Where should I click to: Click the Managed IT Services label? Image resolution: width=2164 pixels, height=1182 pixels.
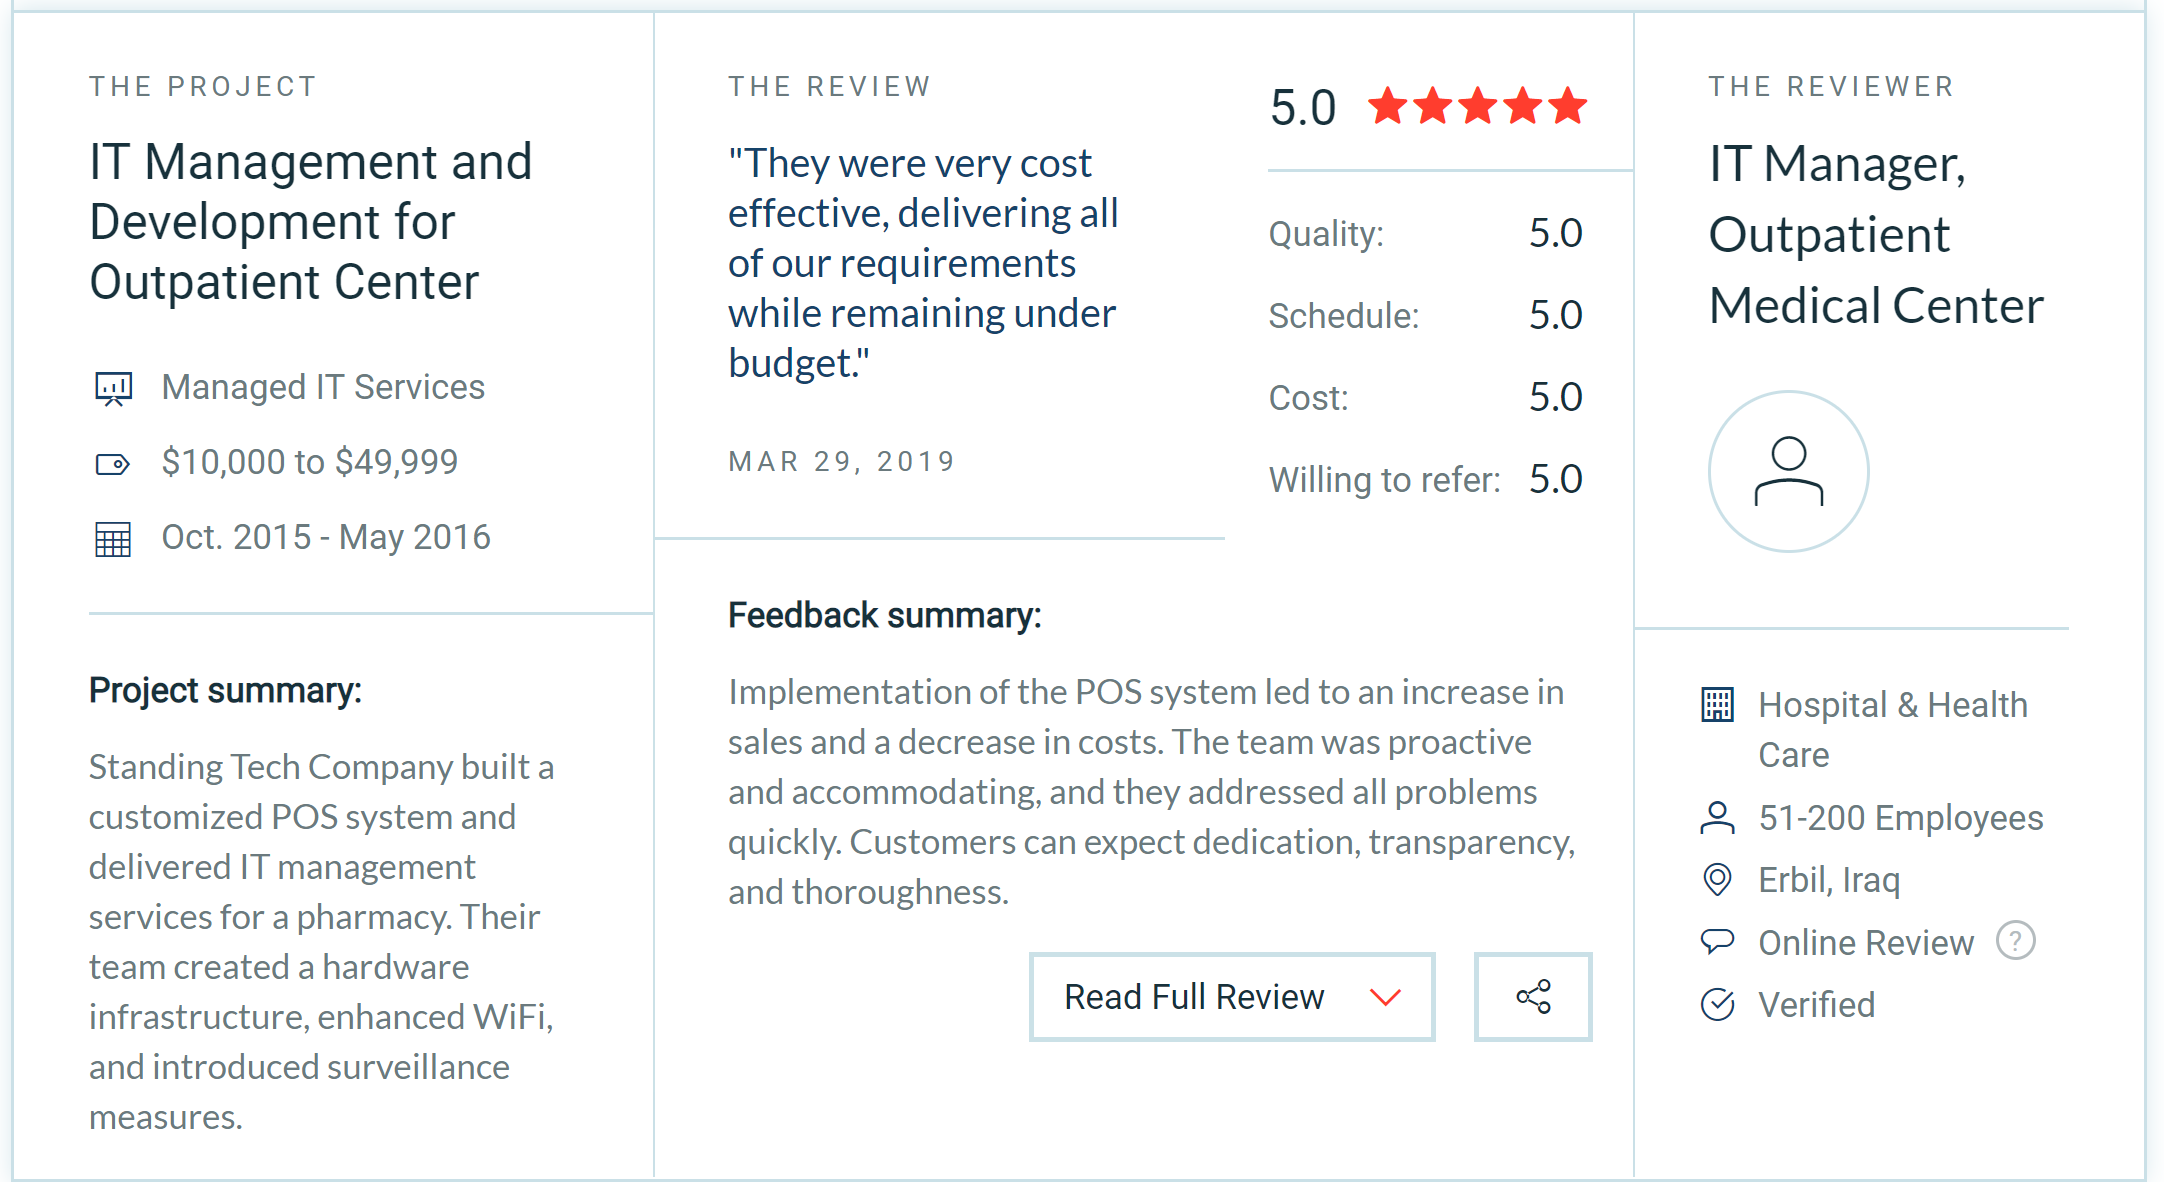coord(323,387)
